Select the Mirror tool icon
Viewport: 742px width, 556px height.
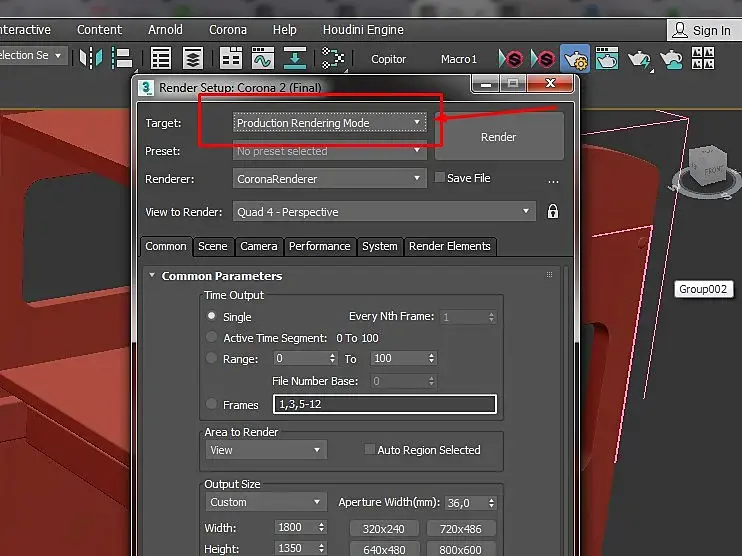tap(91, 58)
